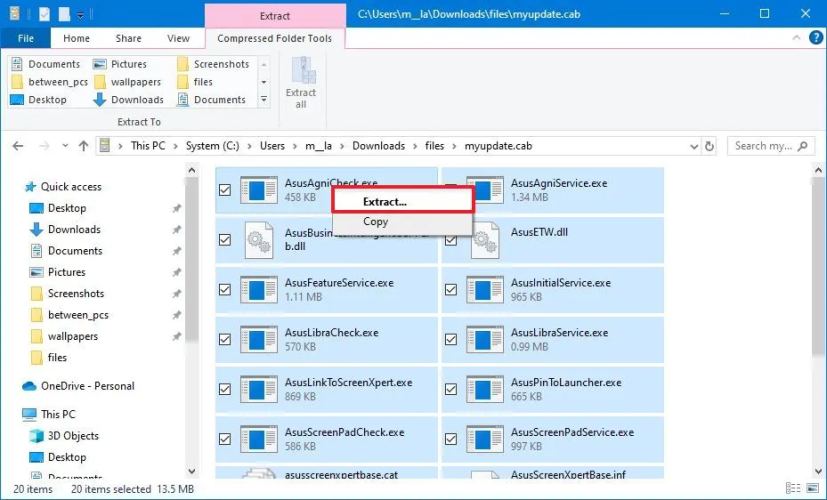Click the up-one-level arrow icon
827x500 pixels.
click(x=83, y=146)
